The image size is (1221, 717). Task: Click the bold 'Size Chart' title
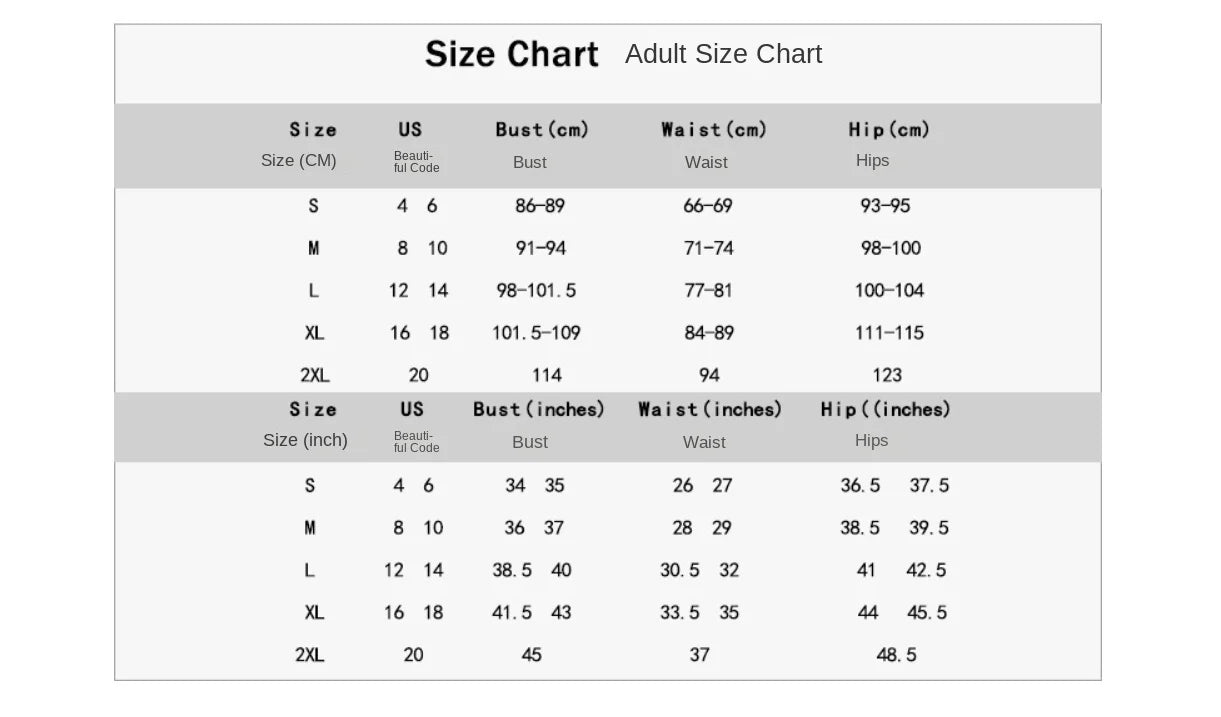point(511,54)
